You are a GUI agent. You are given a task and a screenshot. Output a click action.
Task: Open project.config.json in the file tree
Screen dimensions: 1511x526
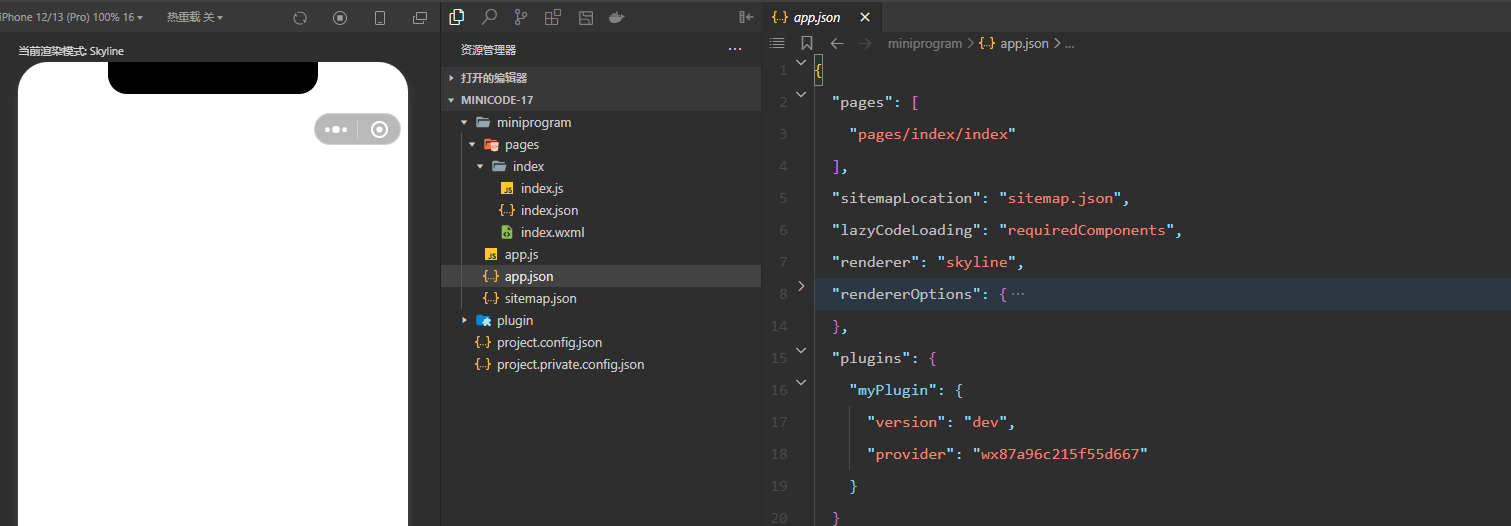[x=601, y=342]
